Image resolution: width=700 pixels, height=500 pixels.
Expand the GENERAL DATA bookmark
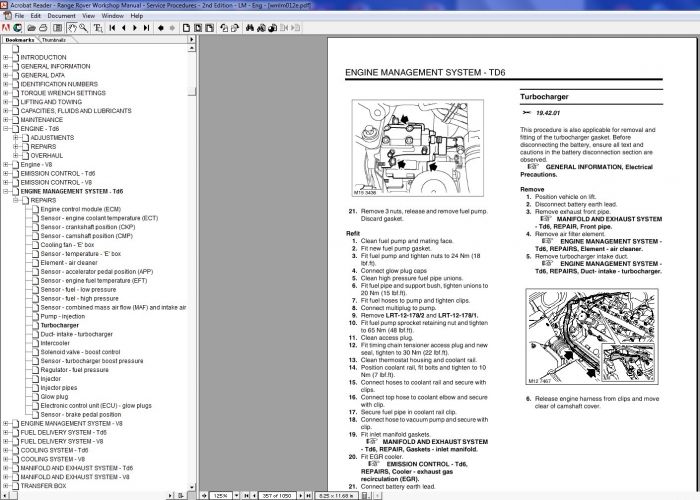click(6, 75)
